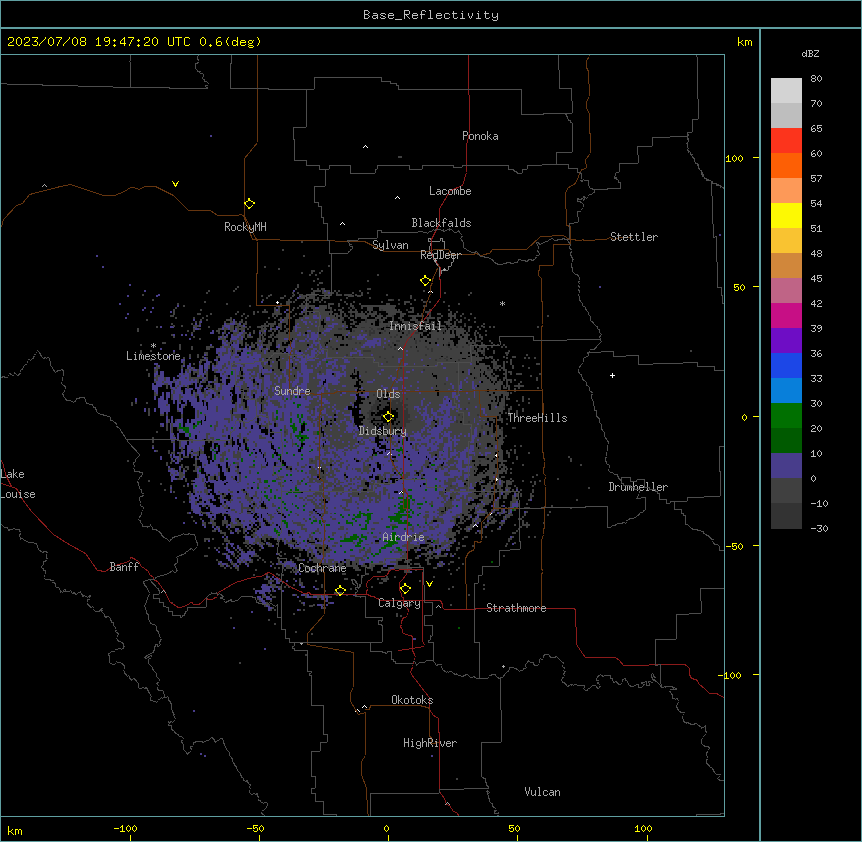Click the 80 dBZ white legend swatch
This screenshot has height=842, width=862.
(x=786, y=91)
